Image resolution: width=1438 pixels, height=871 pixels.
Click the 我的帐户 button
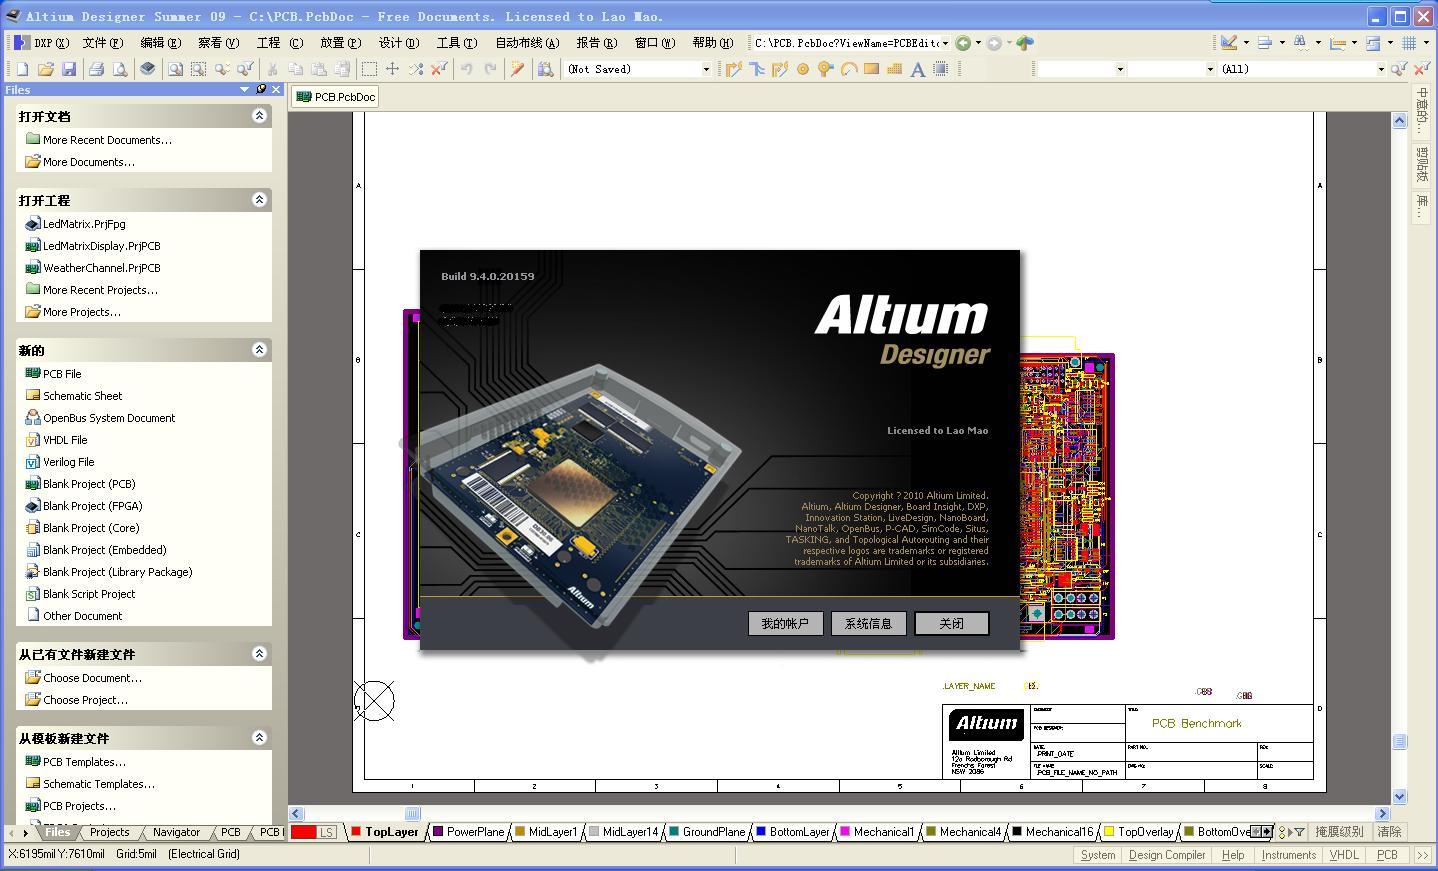point(785,623)
